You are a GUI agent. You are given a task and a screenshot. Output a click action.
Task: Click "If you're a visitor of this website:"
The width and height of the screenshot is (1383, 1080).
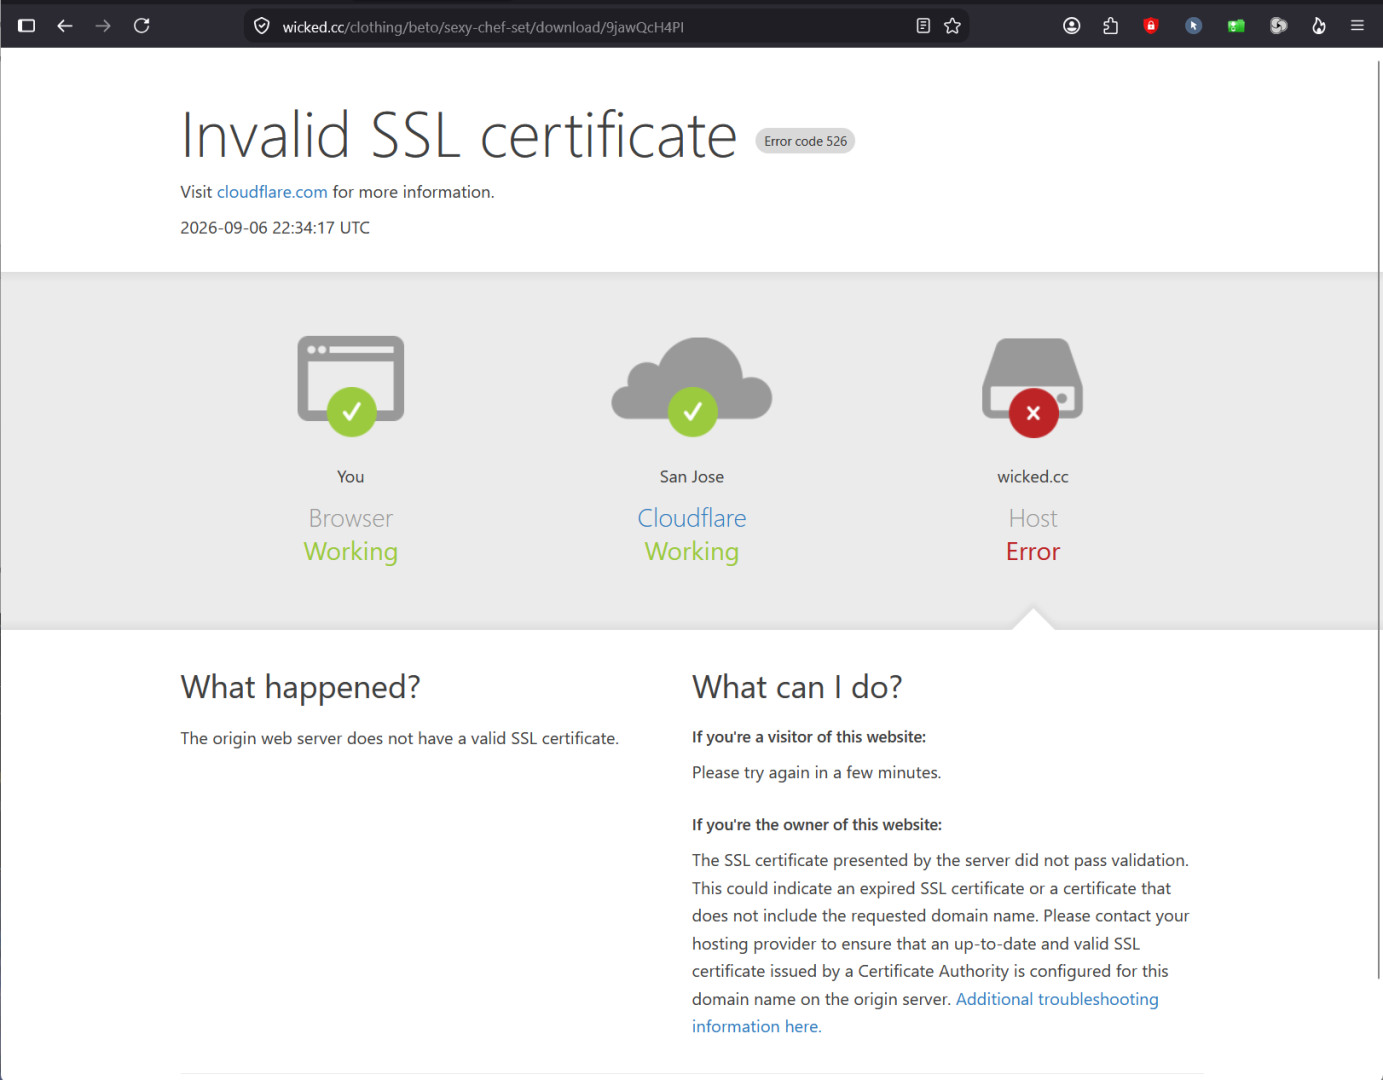click(x=809, y=737)
